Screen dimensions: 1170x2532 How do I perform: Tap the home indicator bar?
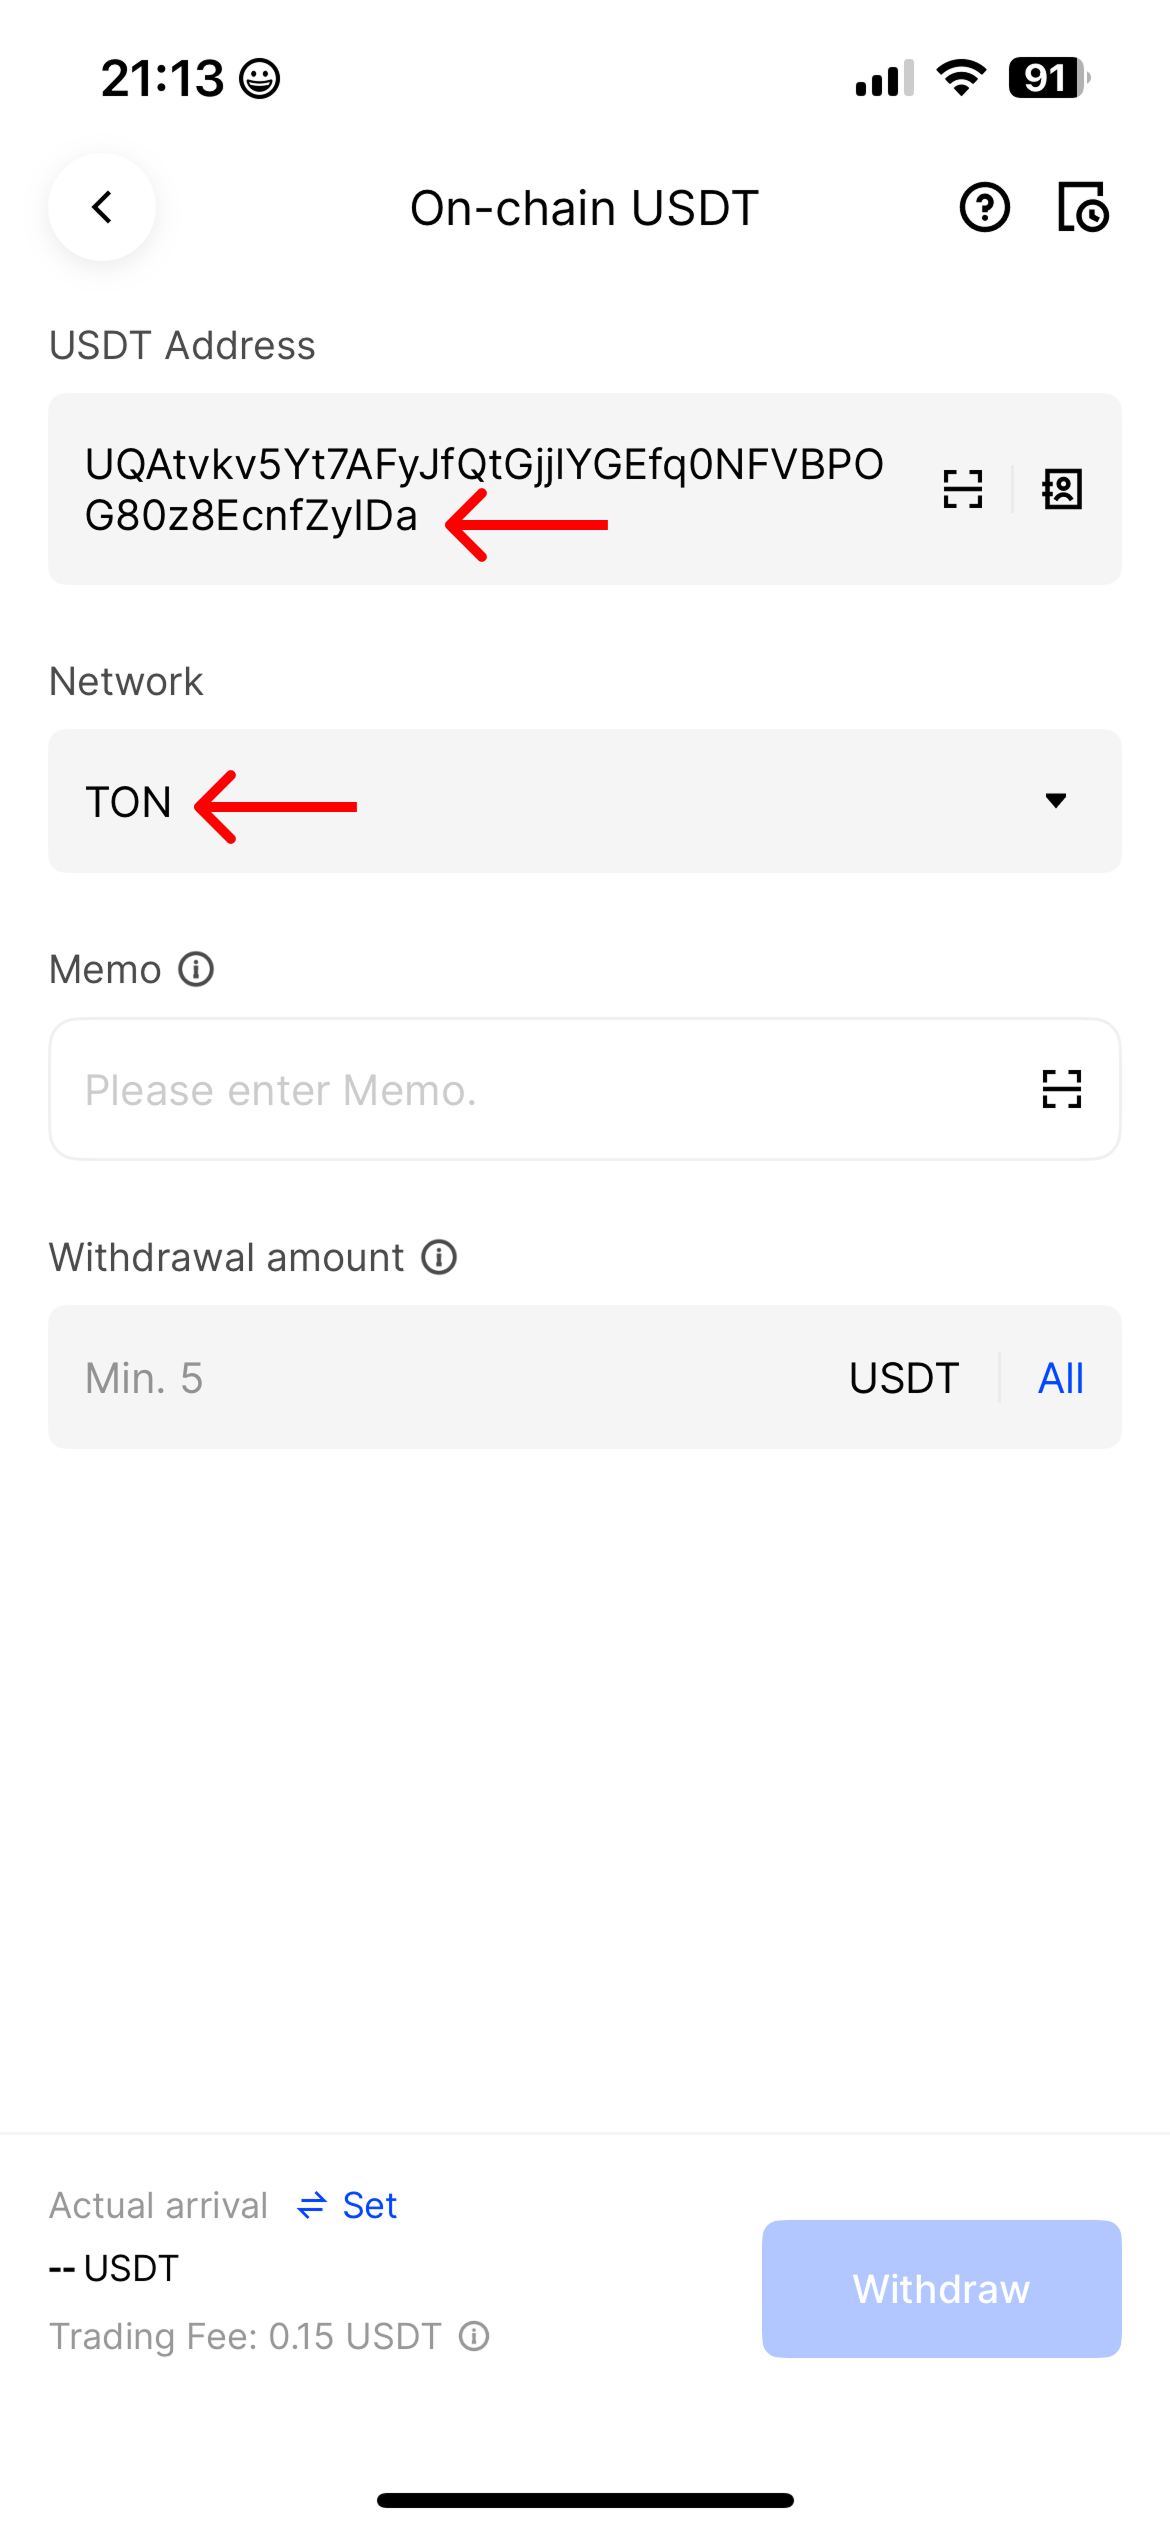click(x=585, y=2500)
